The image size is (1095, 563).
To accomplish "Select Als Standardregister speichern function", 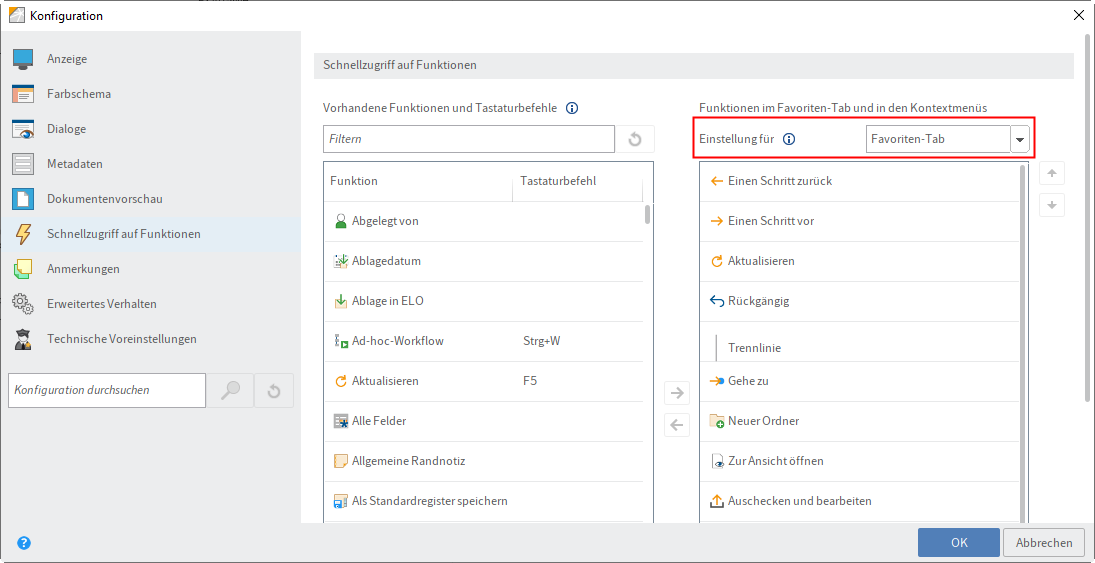I will 483,501.
